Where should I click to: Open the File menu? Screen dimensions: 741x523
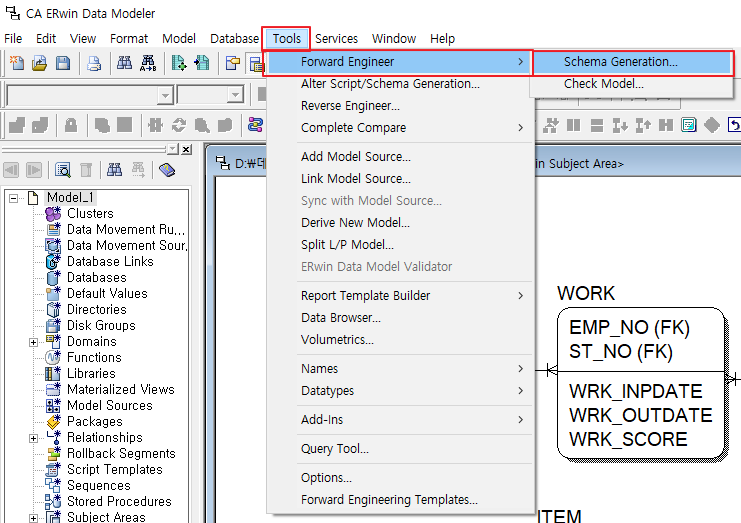click(13, 38)
